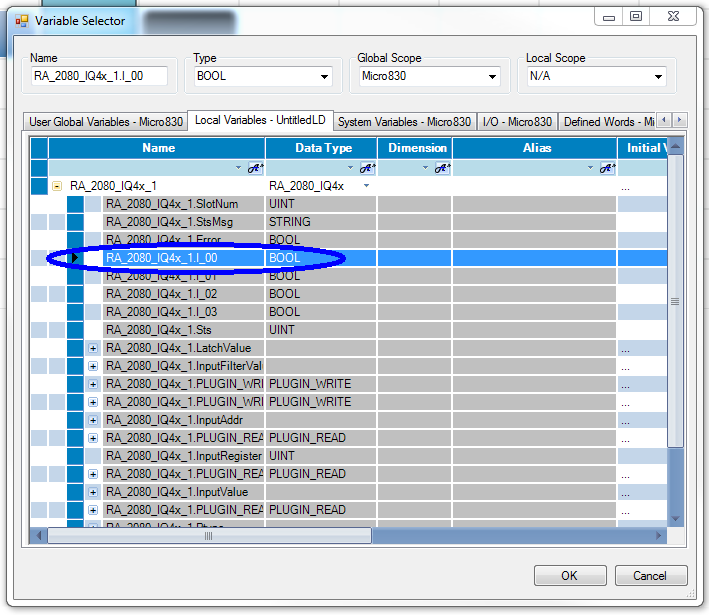
Task: Expand the InputAddr variable node
Action: click(x=93, y=420)
